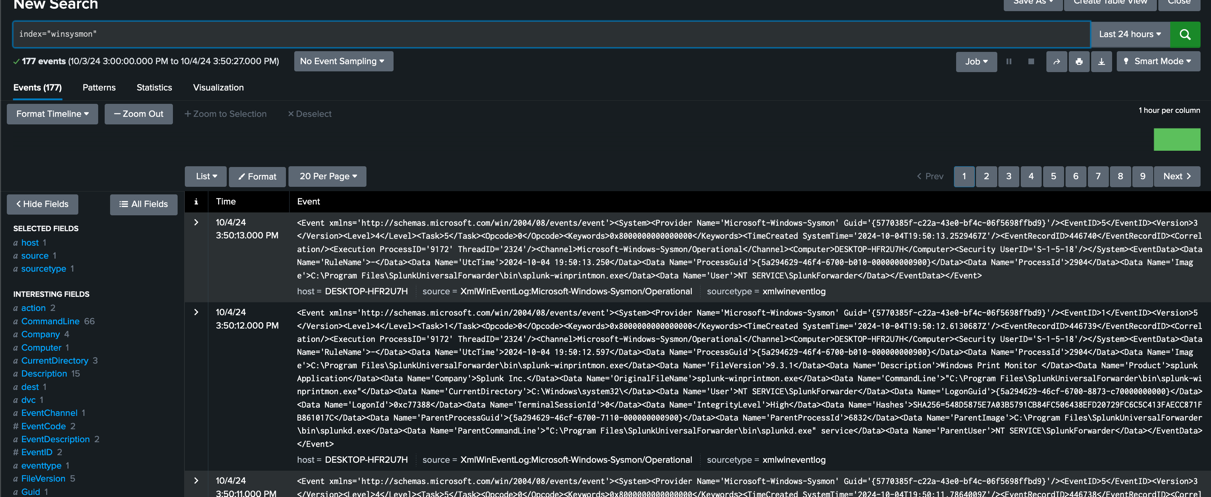Open the eventtype interesting field

click(42, 465)
